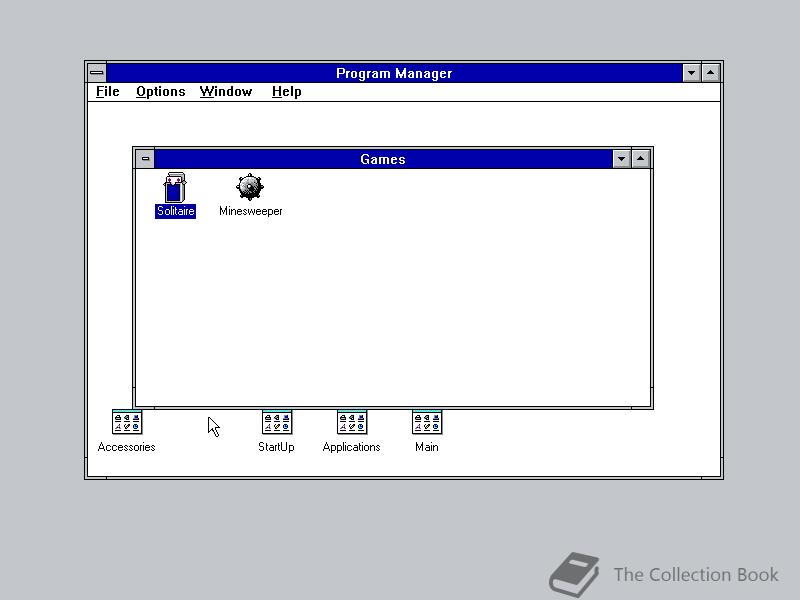The image size is (800, 600).
Task: Maximize the Games window
Action: point(641,159)
